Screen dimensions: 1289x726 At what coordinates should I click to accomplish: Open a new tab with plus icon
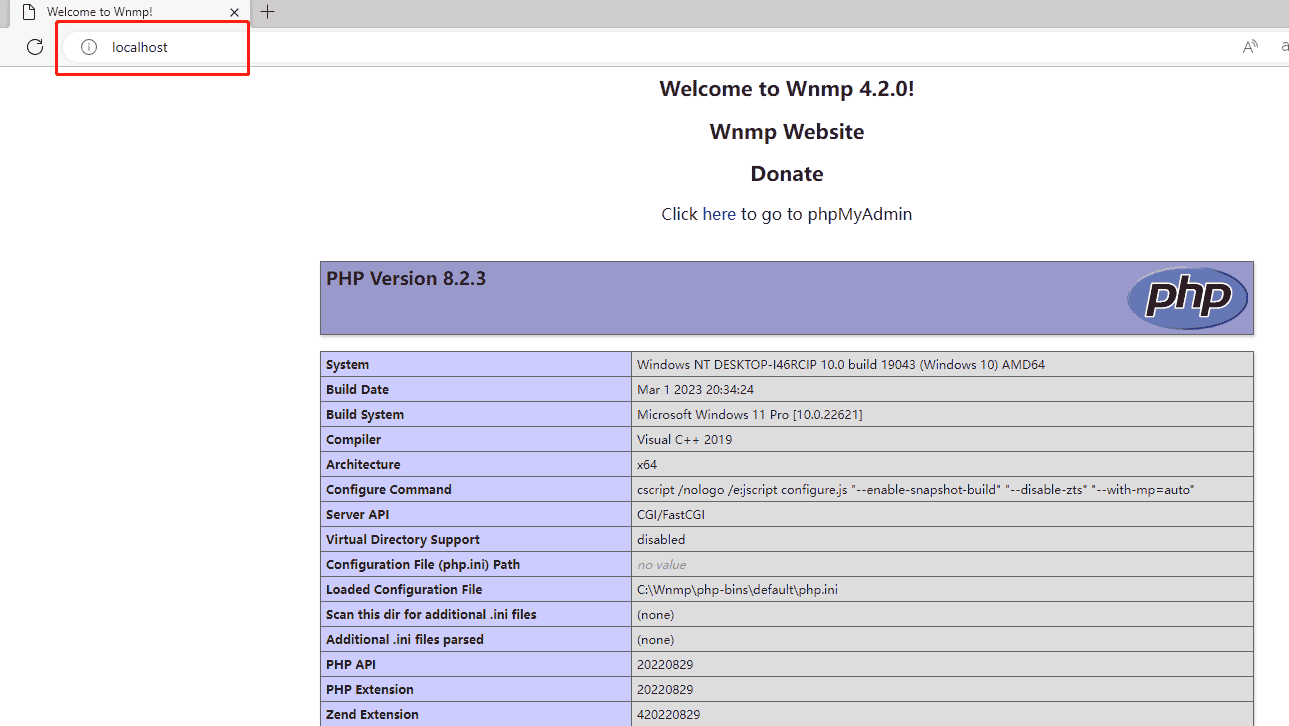(x=267, y=12)
